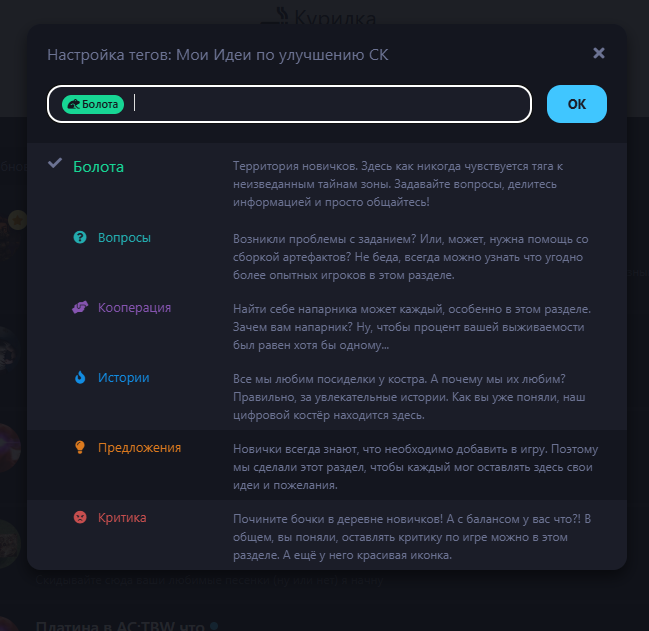Open the Платина в AC:TBW thread behind dialog
This screenshot has width=649, height=631.
click(x=120, y=625)
